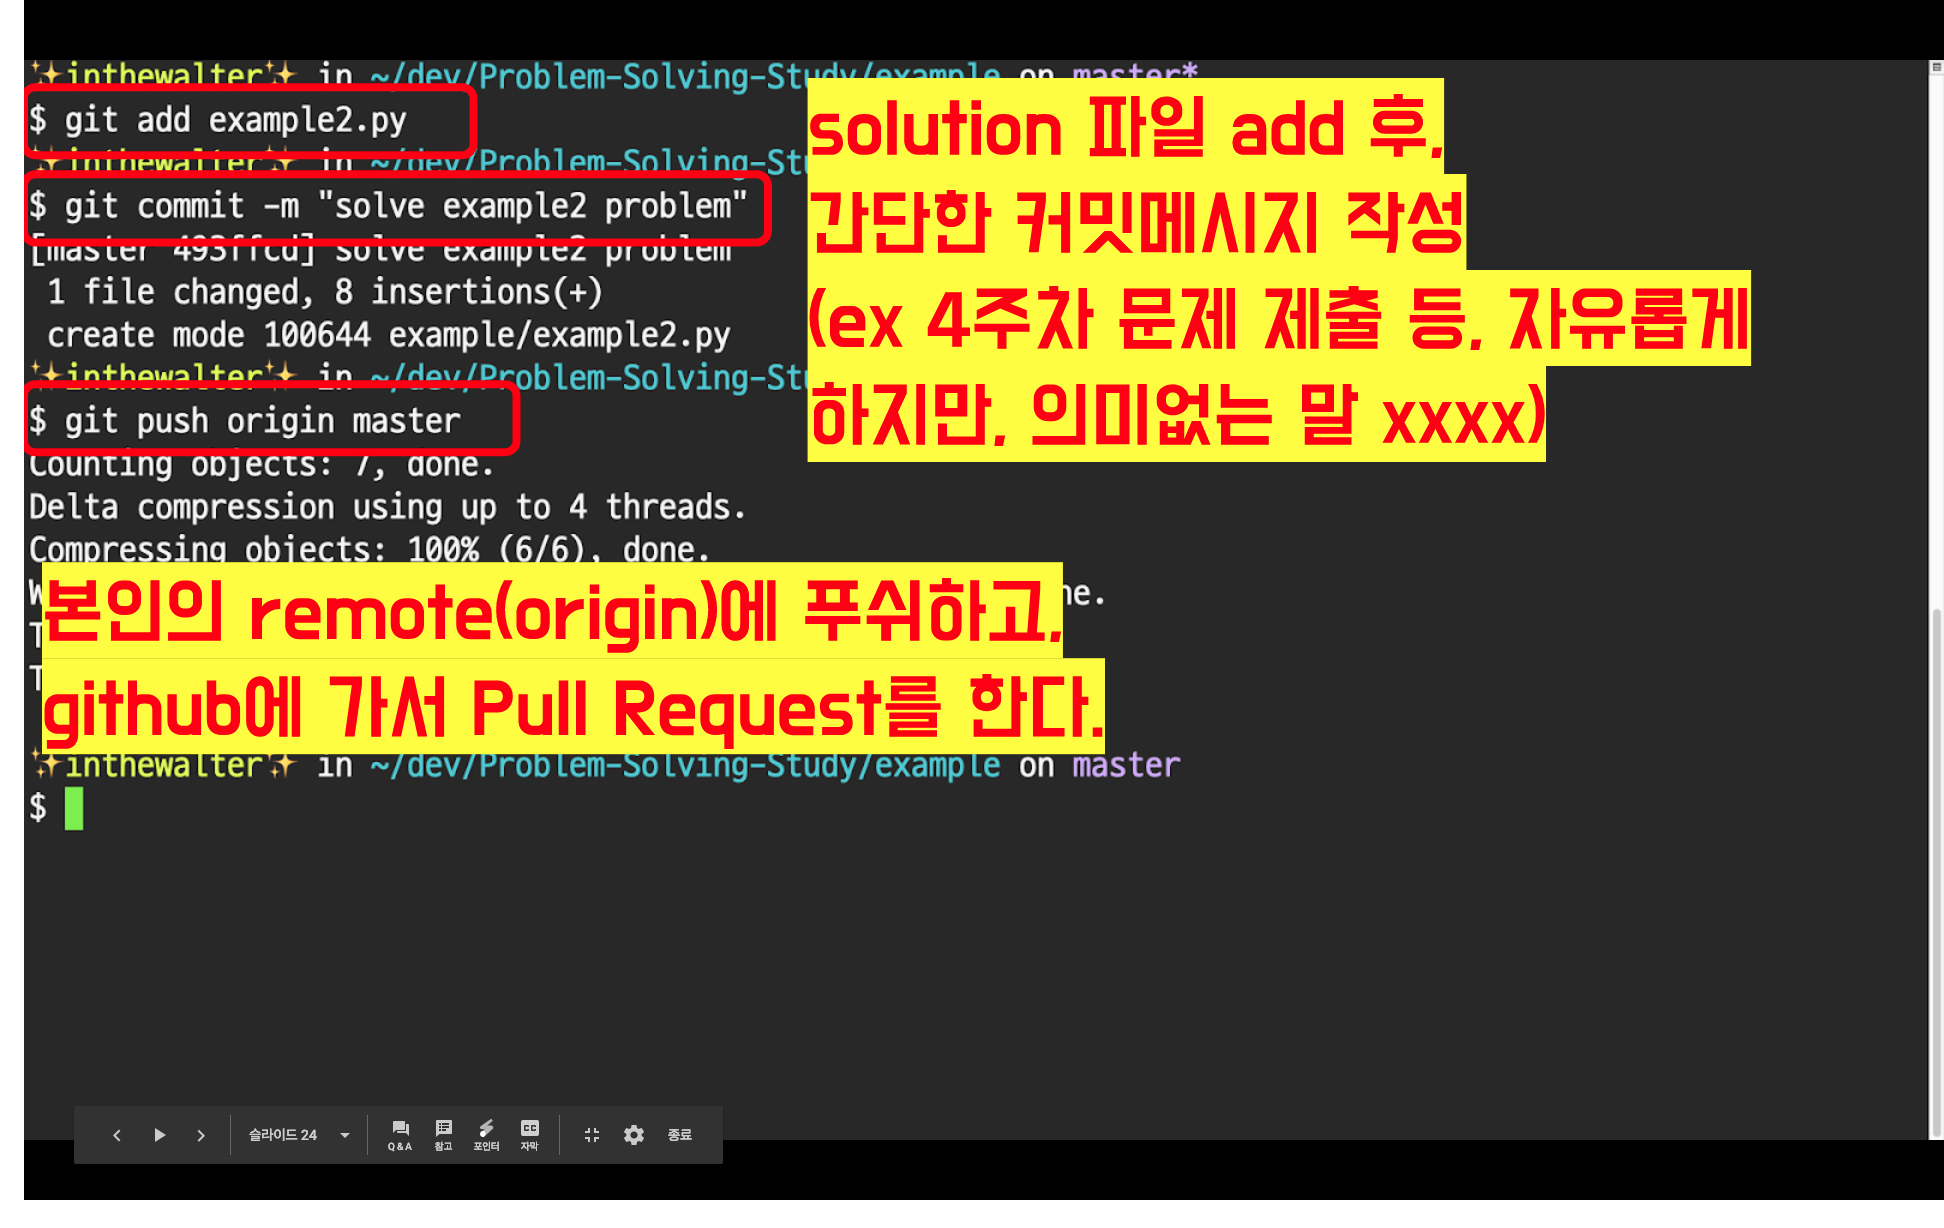Viewport: 1944px width, 1228px height.
Task: Click the git commit command red box
Action: click(x=397, y=207)
